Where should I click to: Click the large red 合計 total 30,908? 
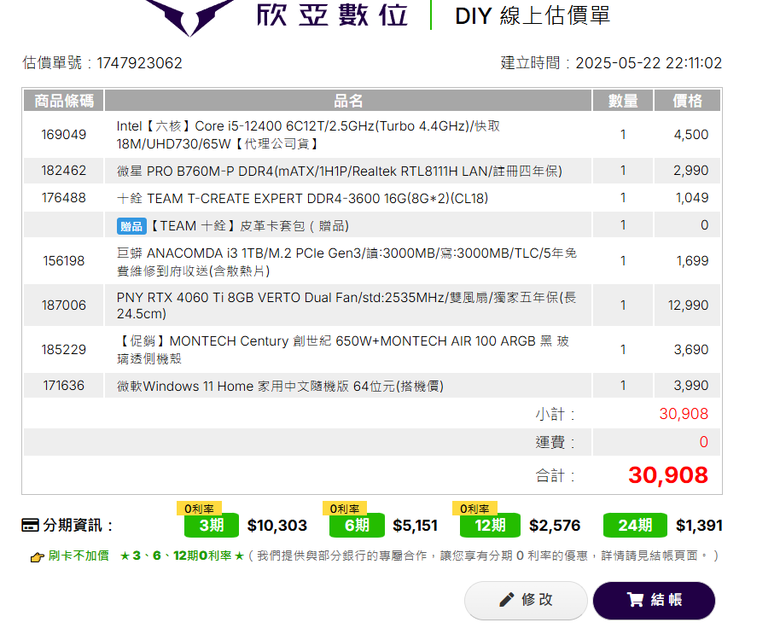pos(668,475)
